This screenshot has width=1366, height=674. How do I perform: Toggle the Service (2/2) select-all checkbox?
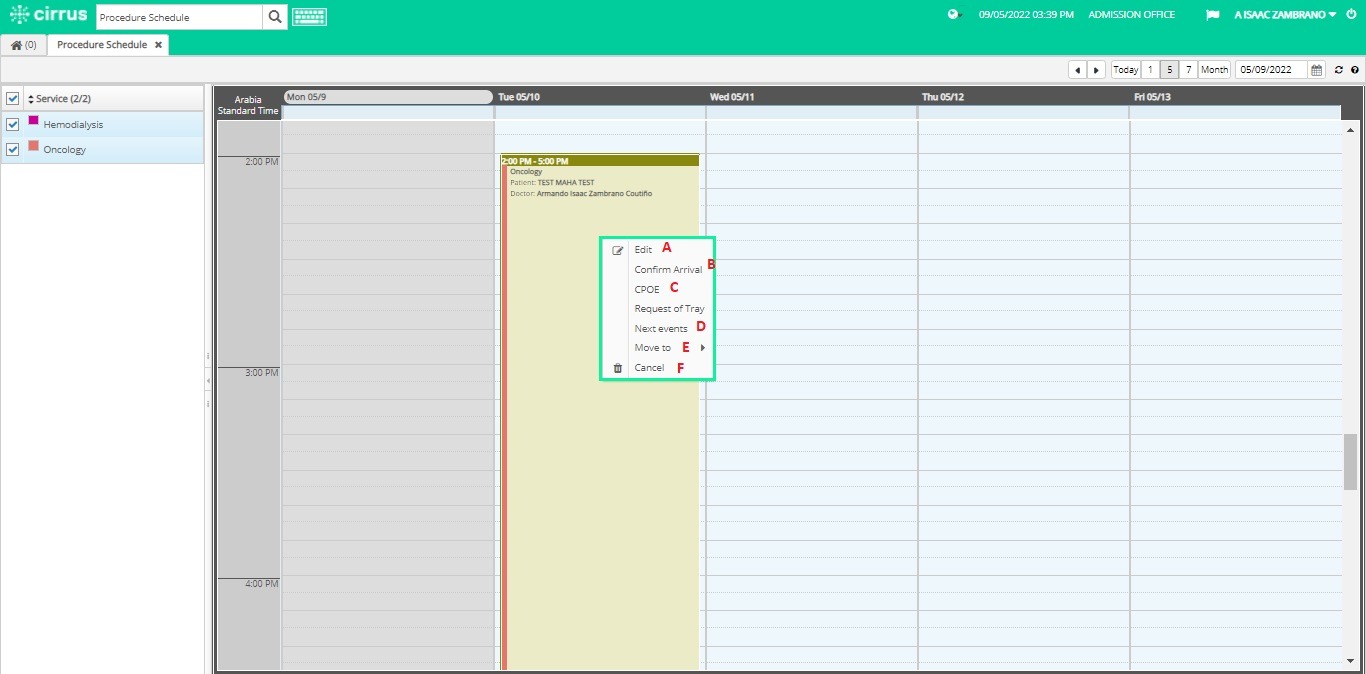pyautogui.click(x=13, y=98)
